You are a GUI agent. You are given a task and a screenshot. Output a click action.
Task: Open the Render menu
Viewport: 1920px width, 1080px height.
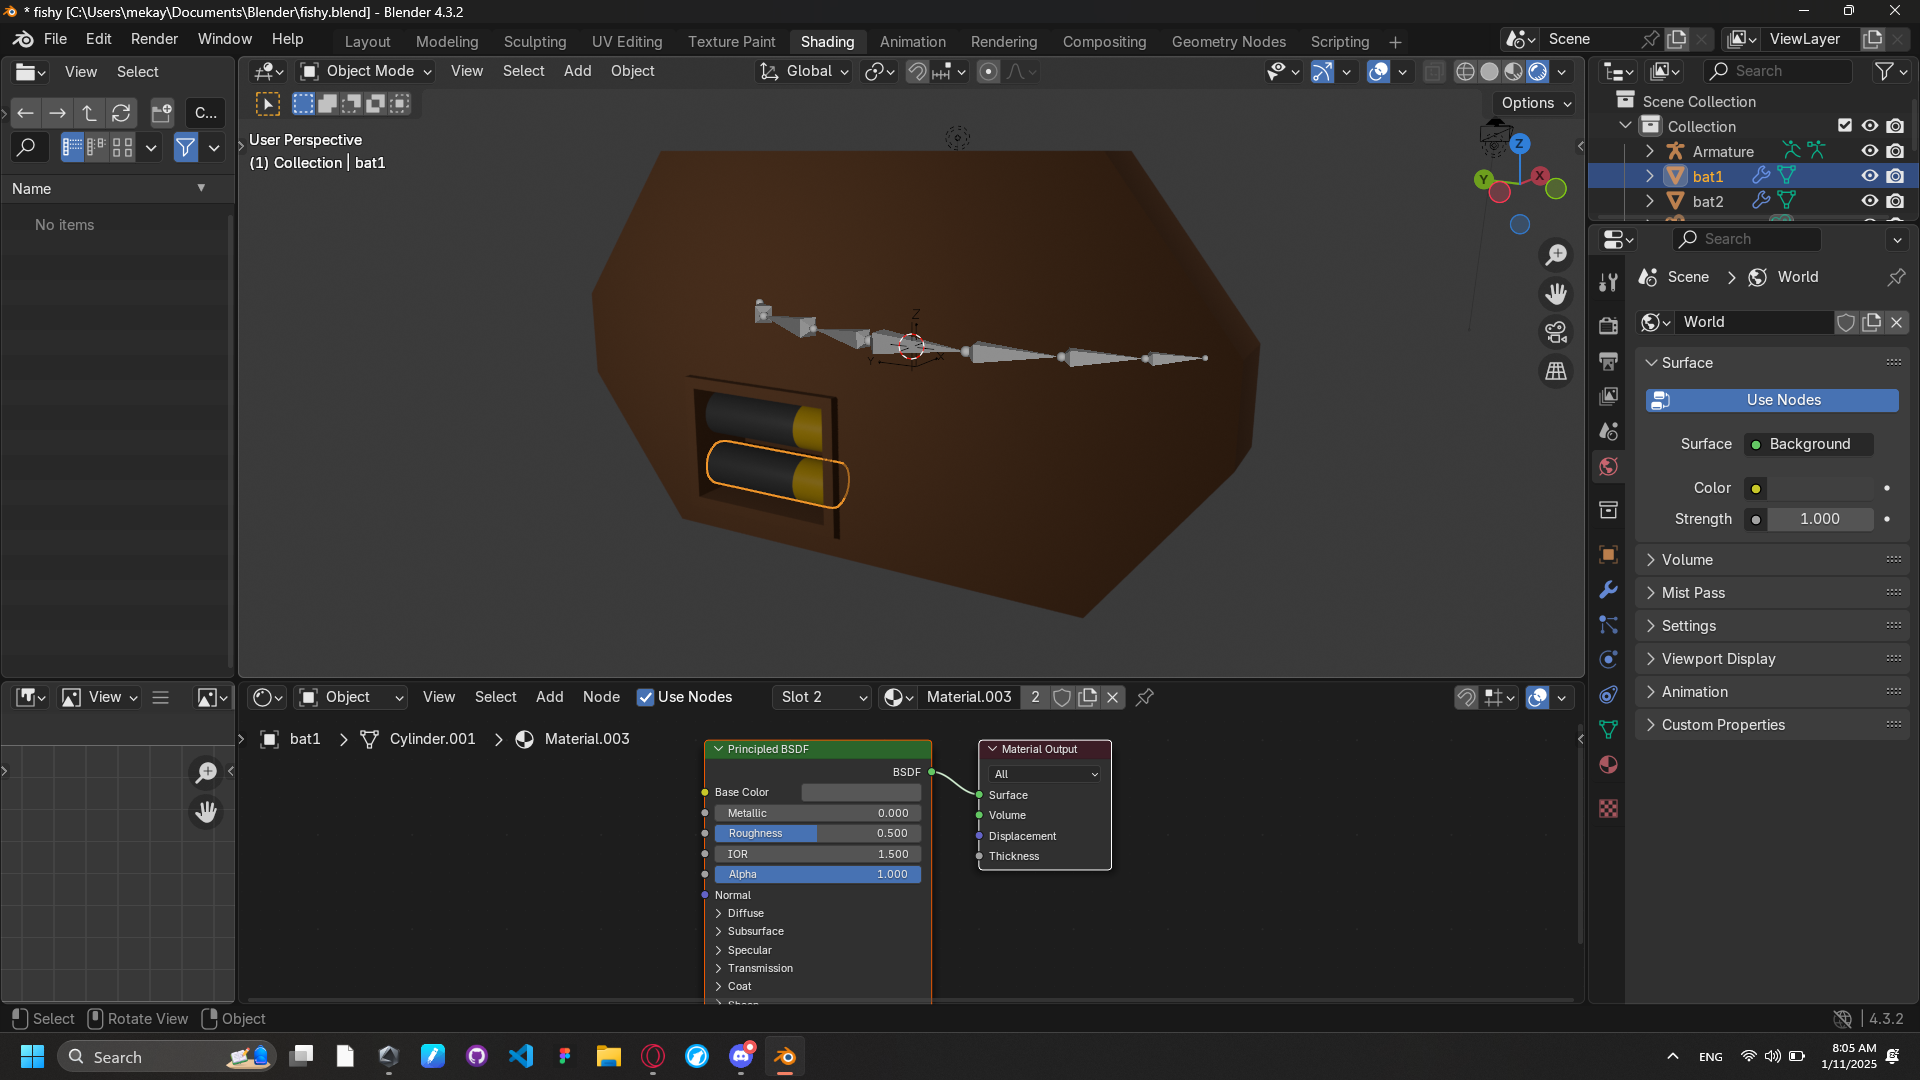pos(154,39)
